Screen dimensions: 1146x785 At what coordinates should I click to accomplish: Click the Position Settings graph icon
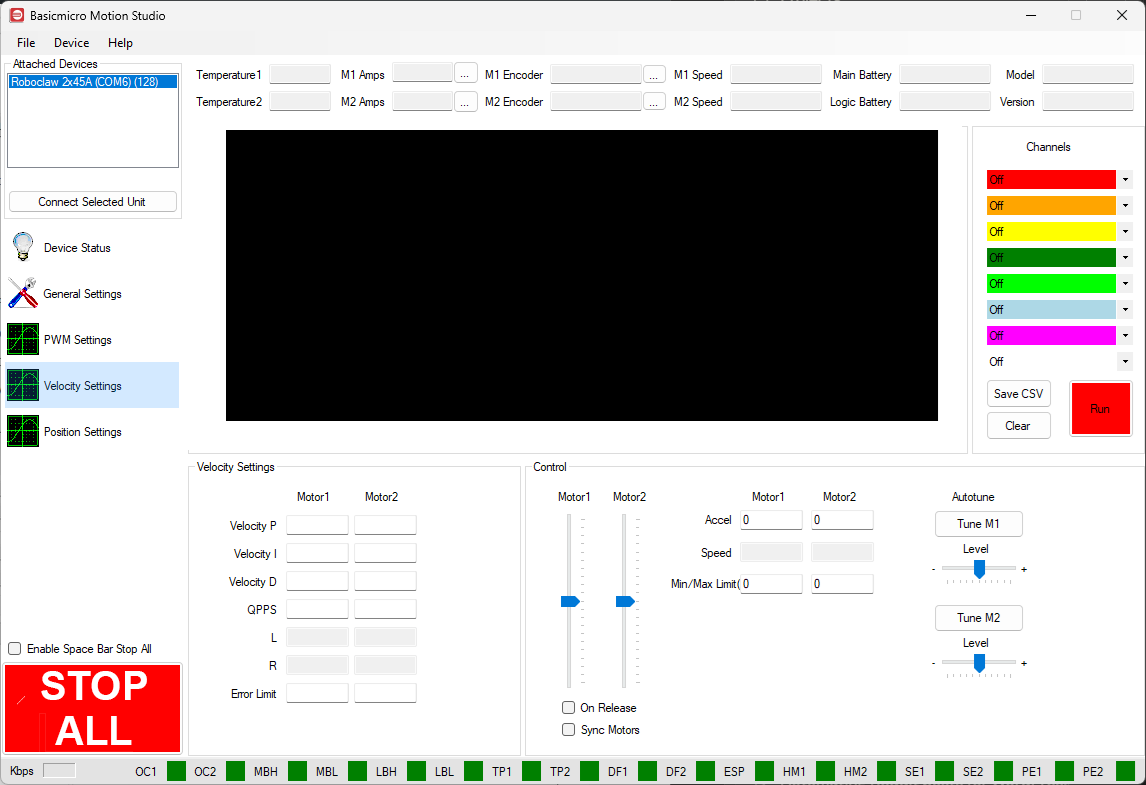23,431
